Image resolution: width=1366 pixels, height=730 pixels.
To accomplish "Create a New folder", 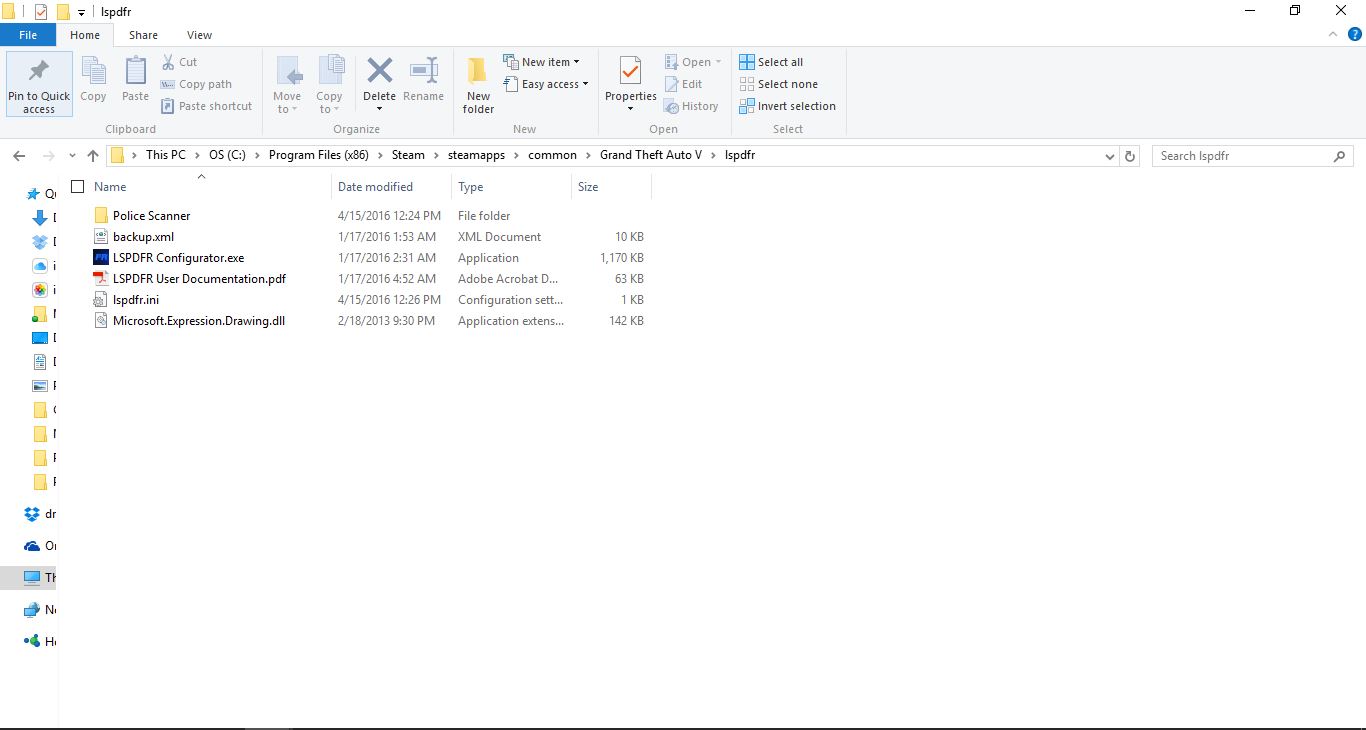I will [478, 85].
